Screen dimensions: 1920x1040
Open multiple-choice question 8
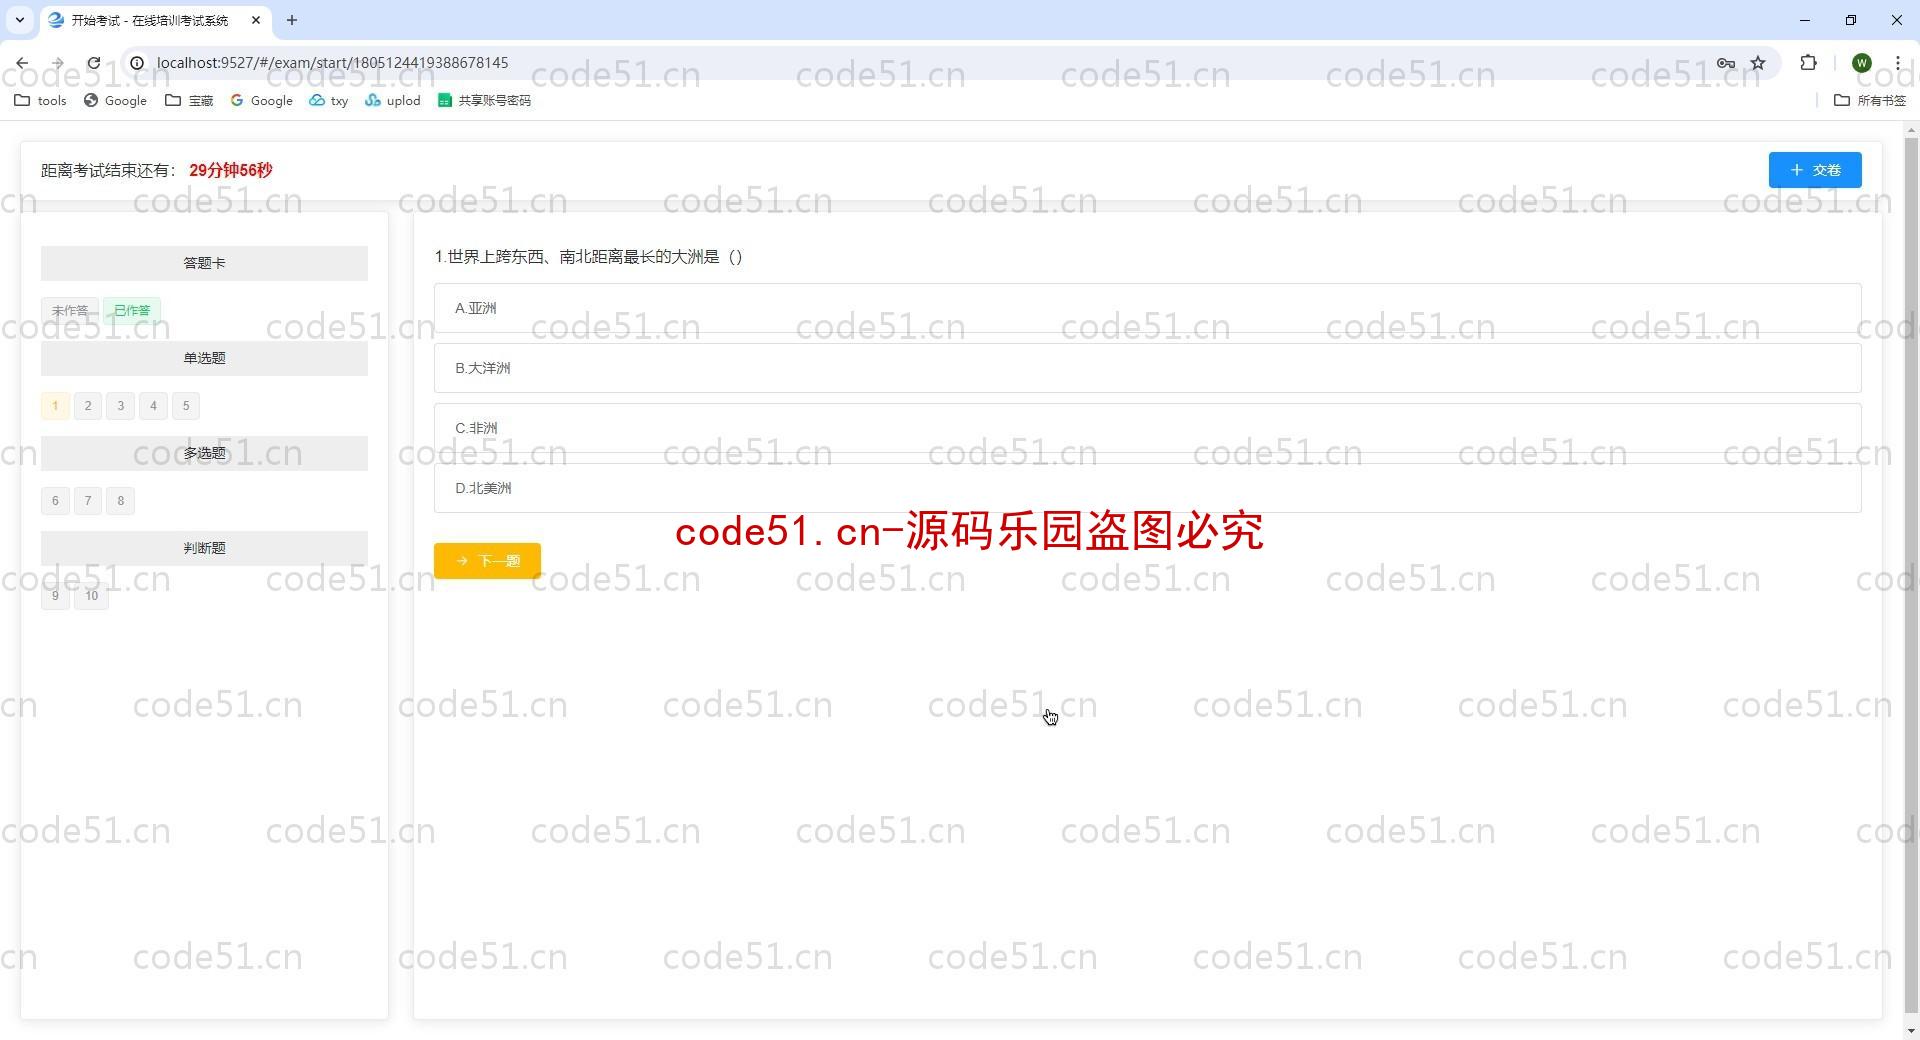[x=121, y=501]
